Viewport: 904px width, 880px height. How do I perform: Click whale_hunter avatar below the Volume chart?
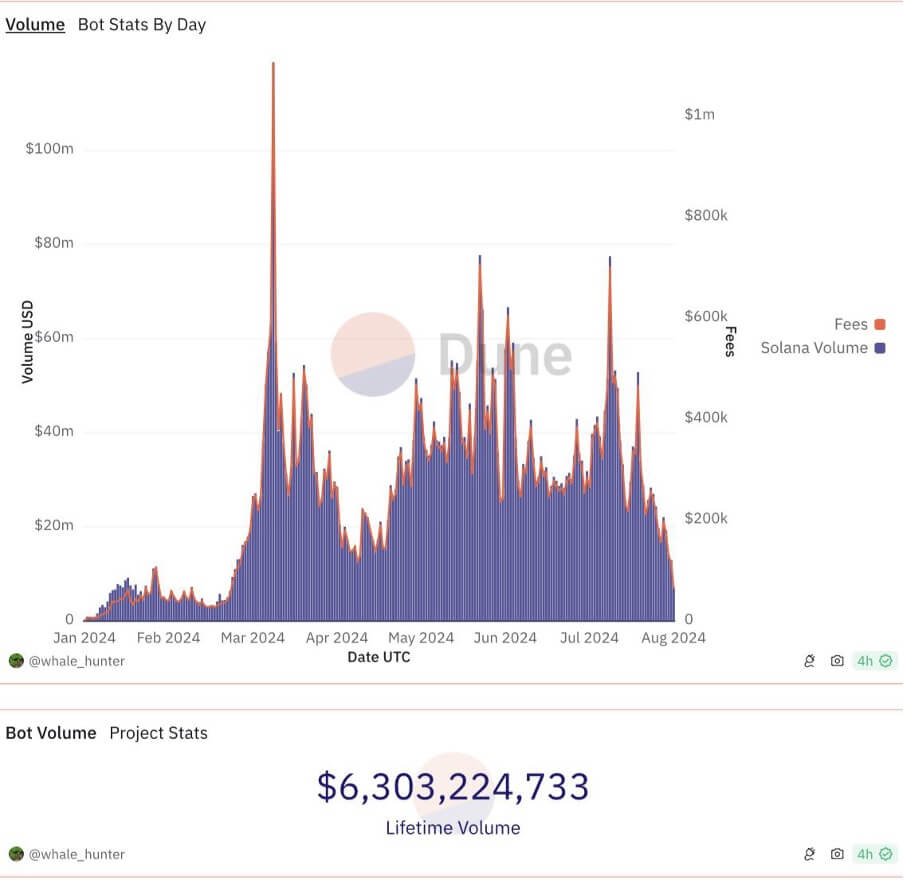(x=16, y=661)
